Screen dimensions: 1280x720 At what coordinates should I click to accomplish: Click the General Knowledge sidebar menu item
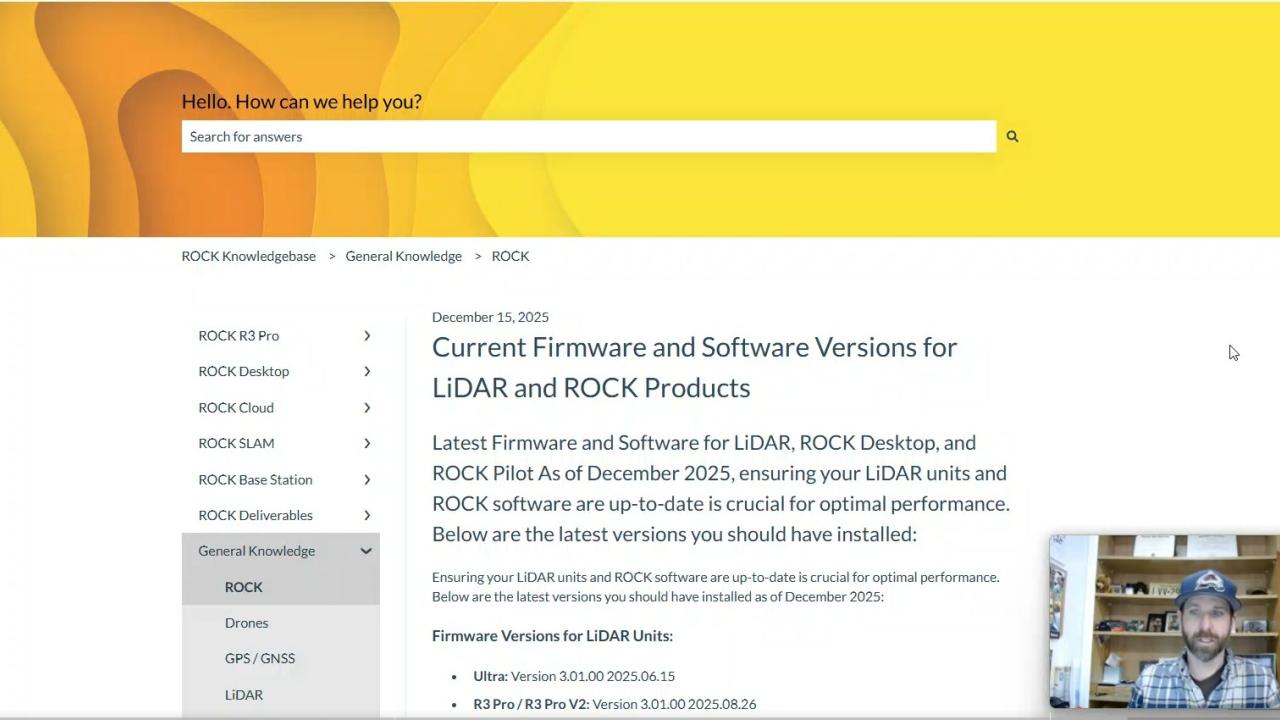coord(256,550)
